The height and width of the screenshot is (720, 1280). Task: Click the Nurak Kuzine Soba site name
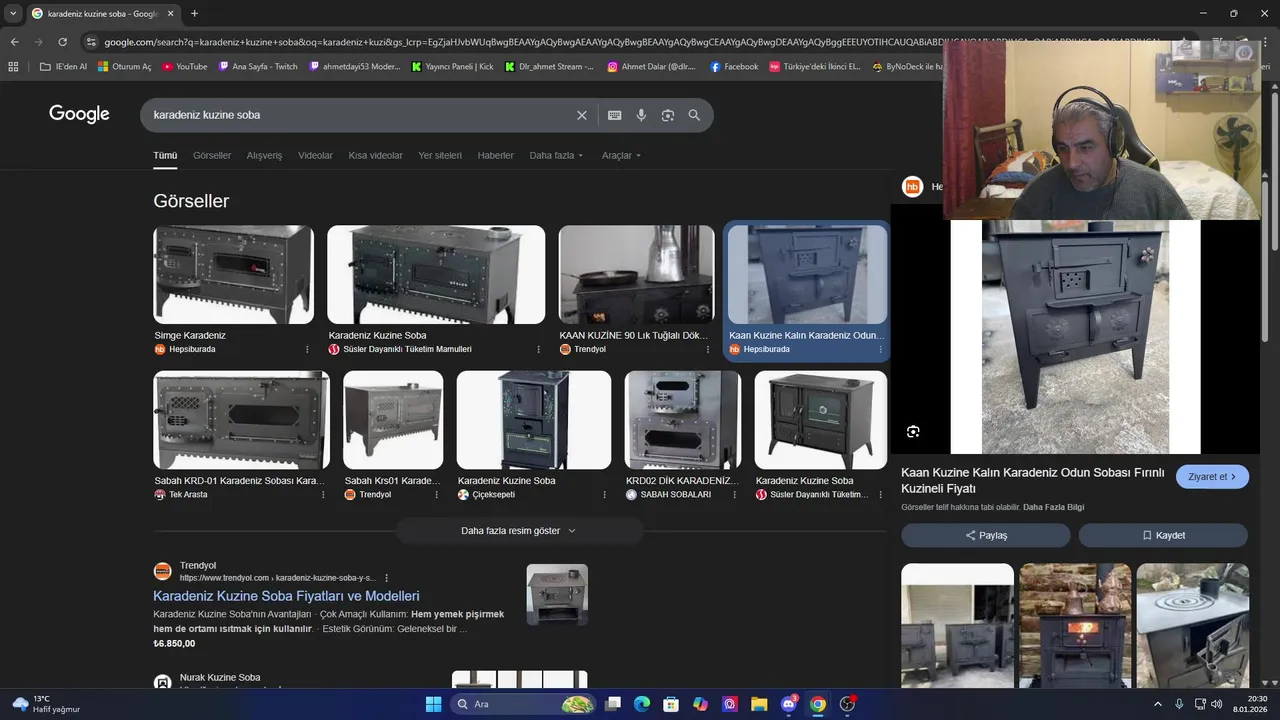220,677
